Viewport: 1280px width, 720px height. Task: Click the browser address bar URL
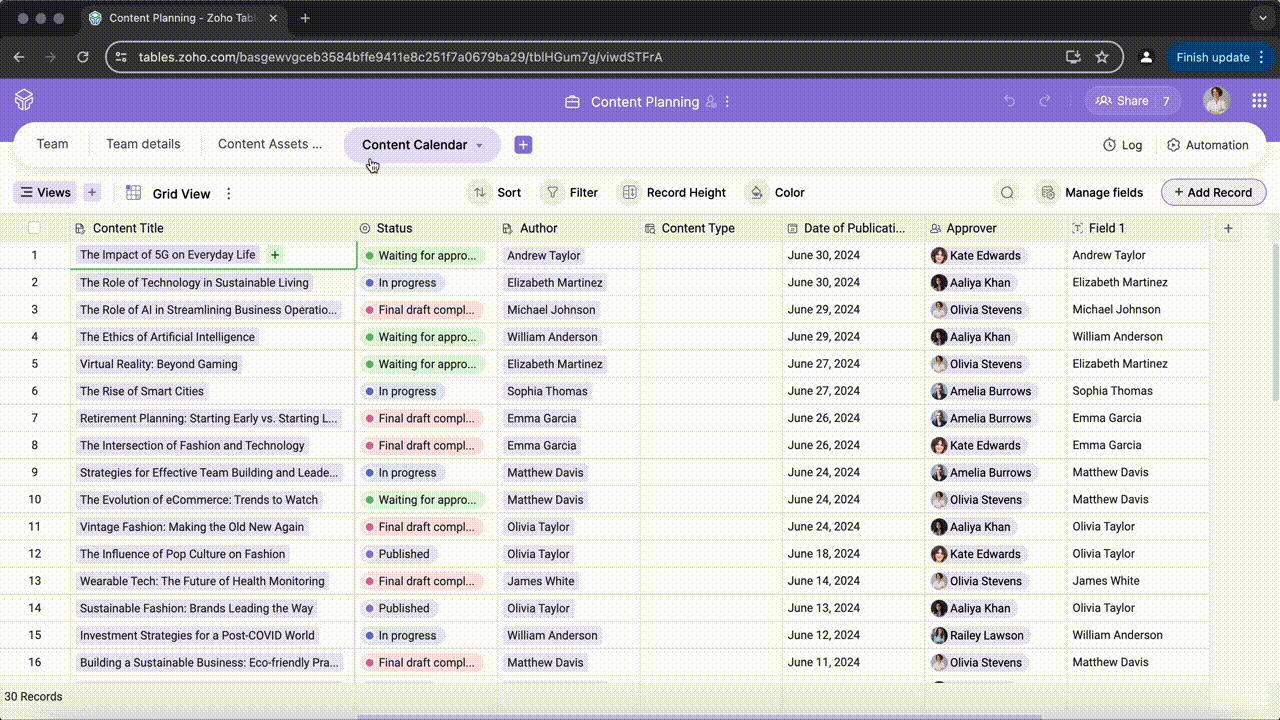click(x=400, y=57)
